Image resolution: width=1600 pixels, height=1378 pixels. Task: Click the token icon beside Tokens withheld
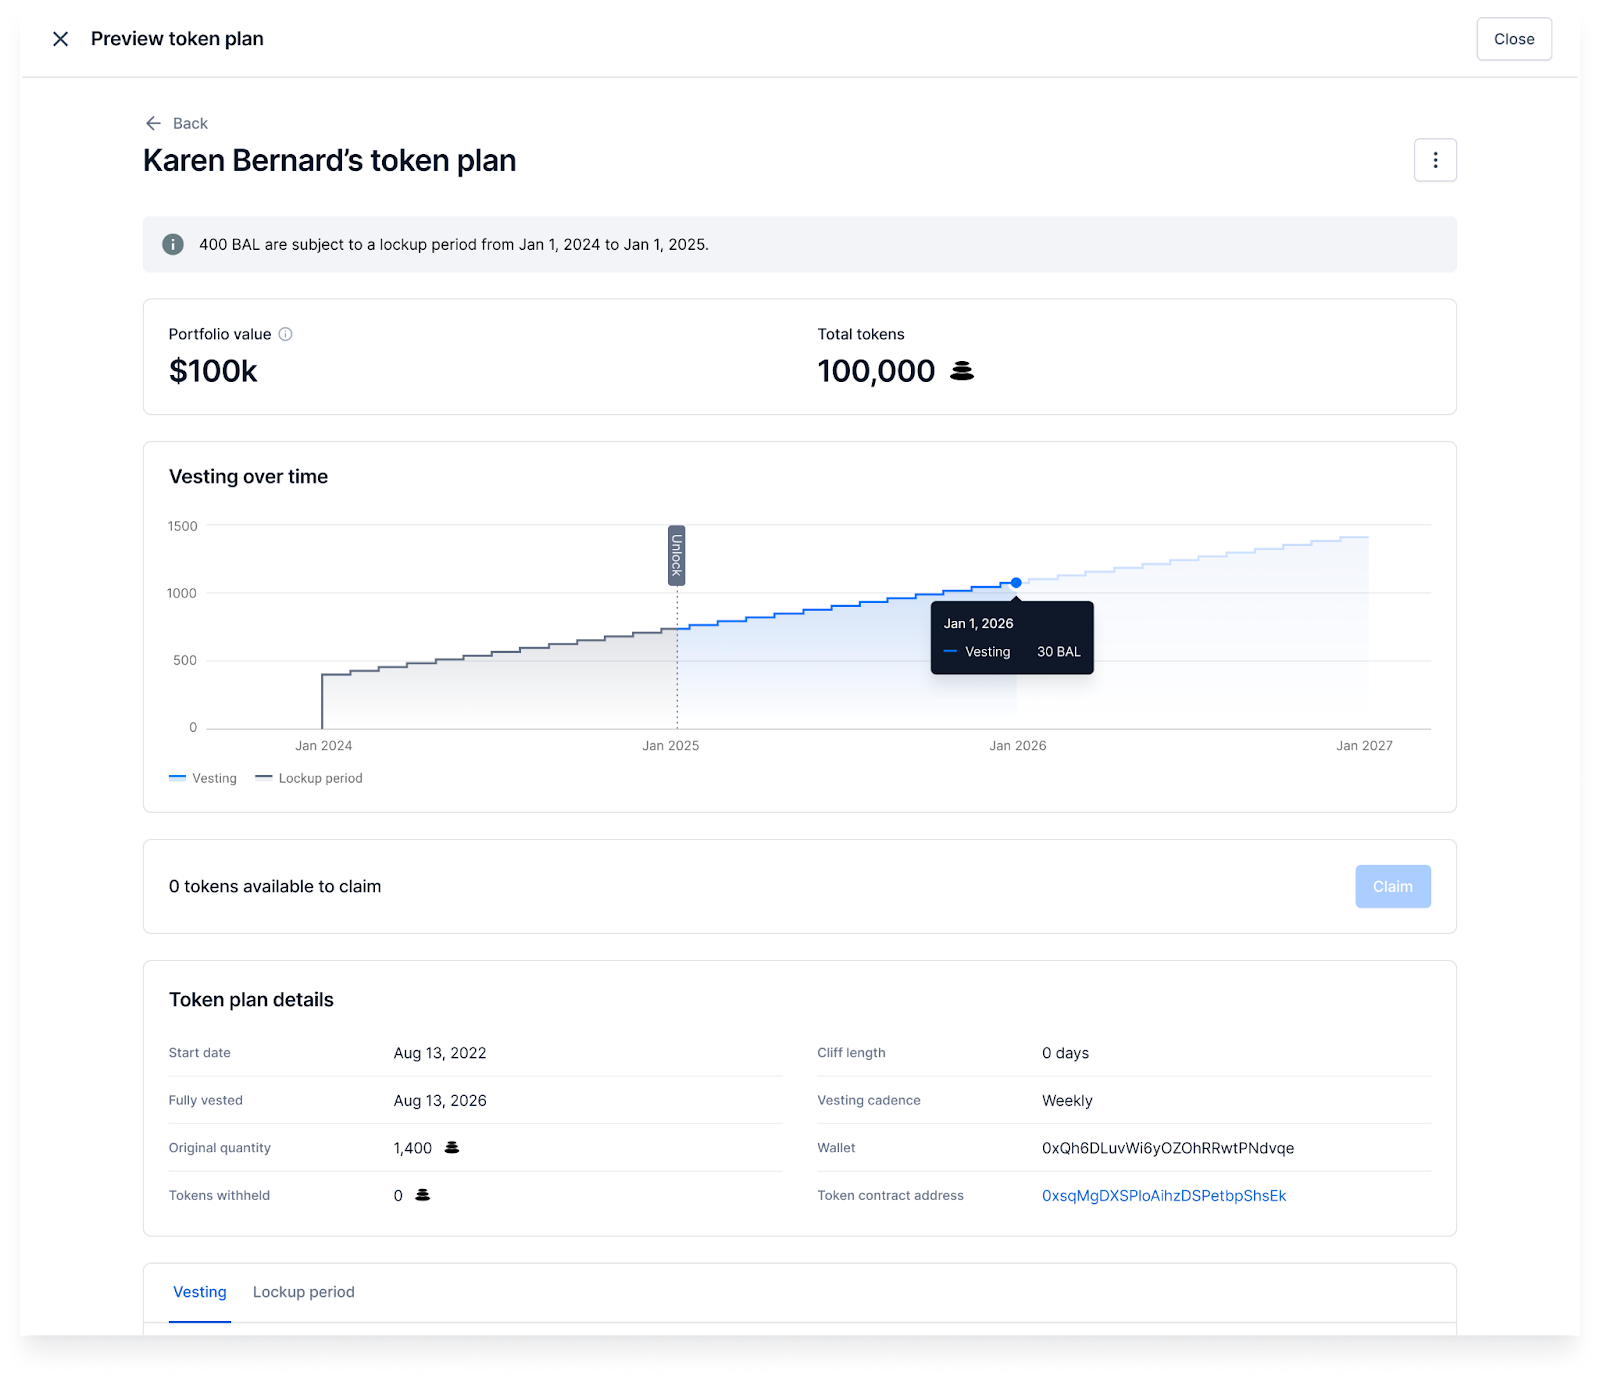tap(421, 1195)
